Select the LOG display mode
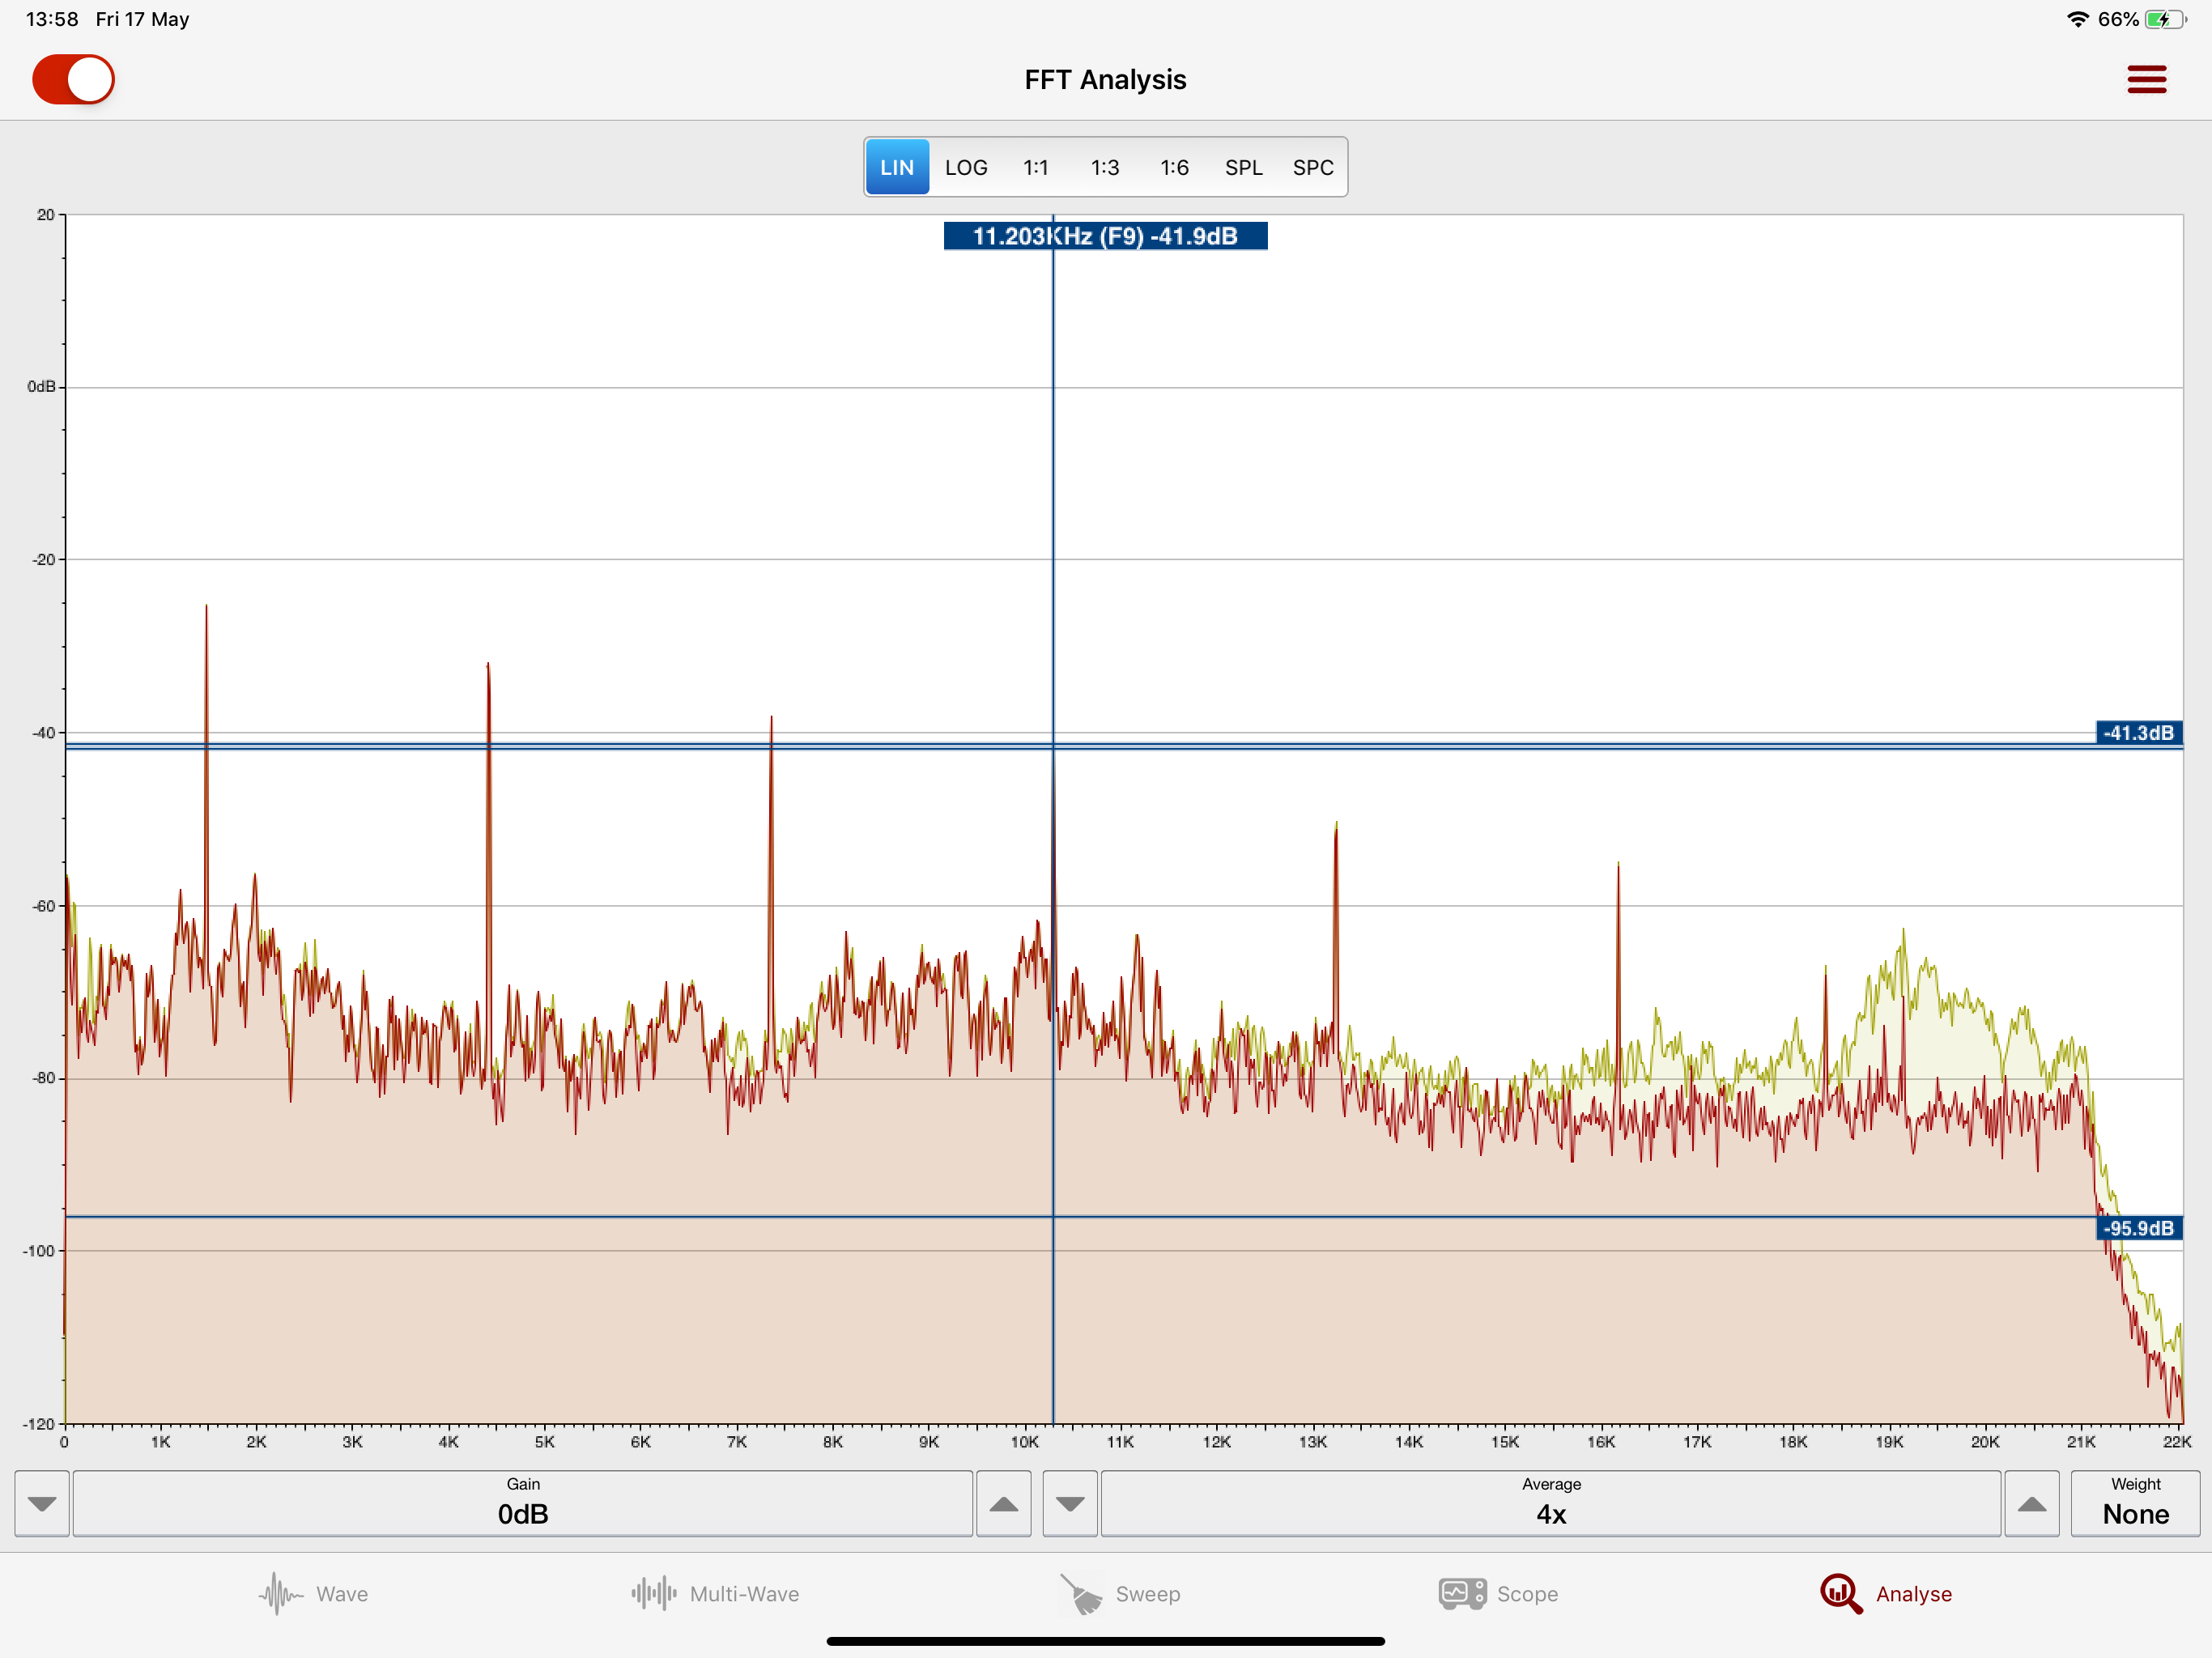Screen dimensions: 2212x1658 pyautogui.click(x=966, y=167)
